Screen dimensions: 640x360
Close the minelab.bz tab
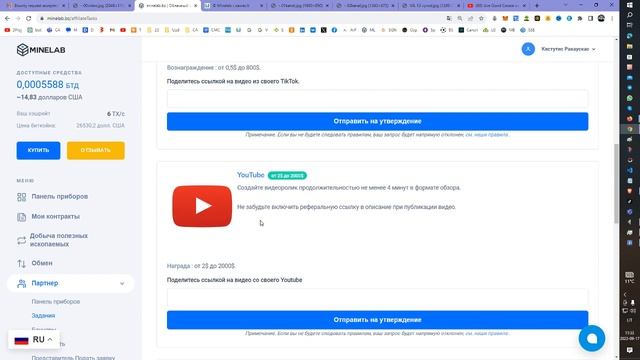click(196, 6)
